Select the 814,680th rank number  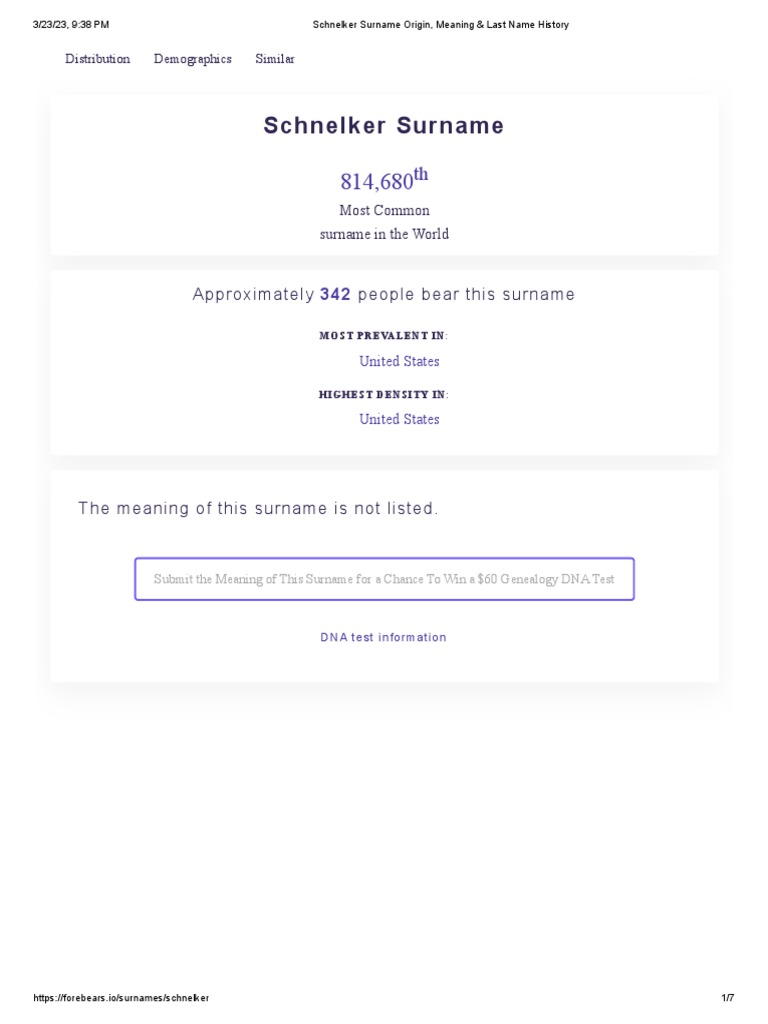[384, 179]
